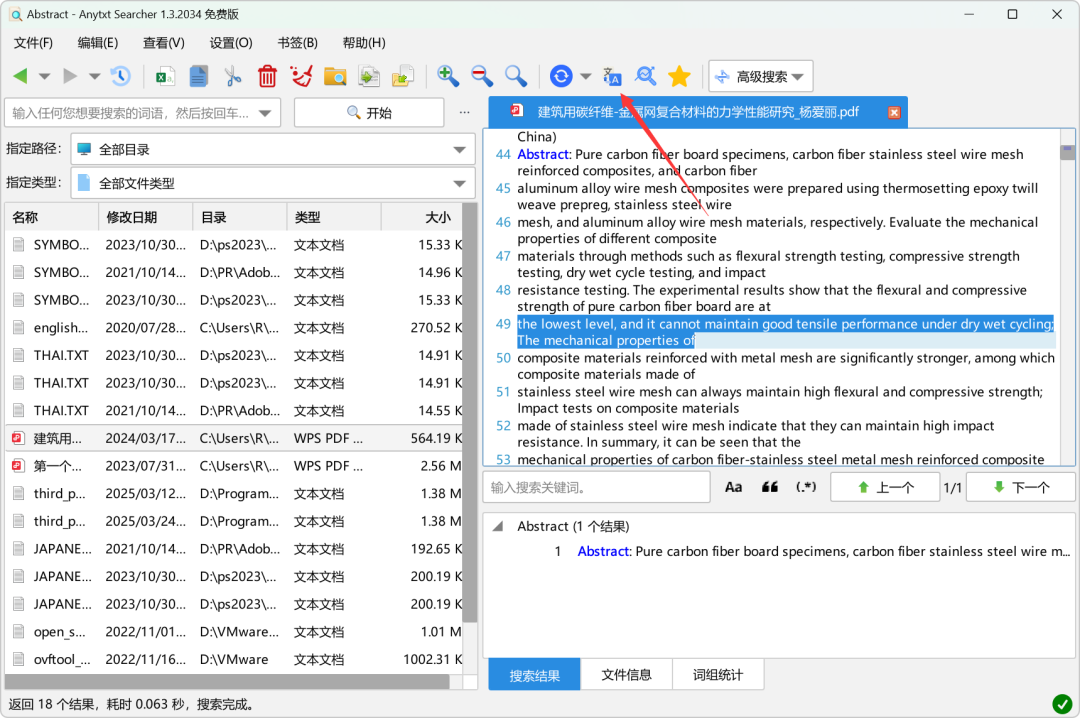Click the copy-file-to icon
This screenshot has width=1080, height=718.
tap(369, 76)
